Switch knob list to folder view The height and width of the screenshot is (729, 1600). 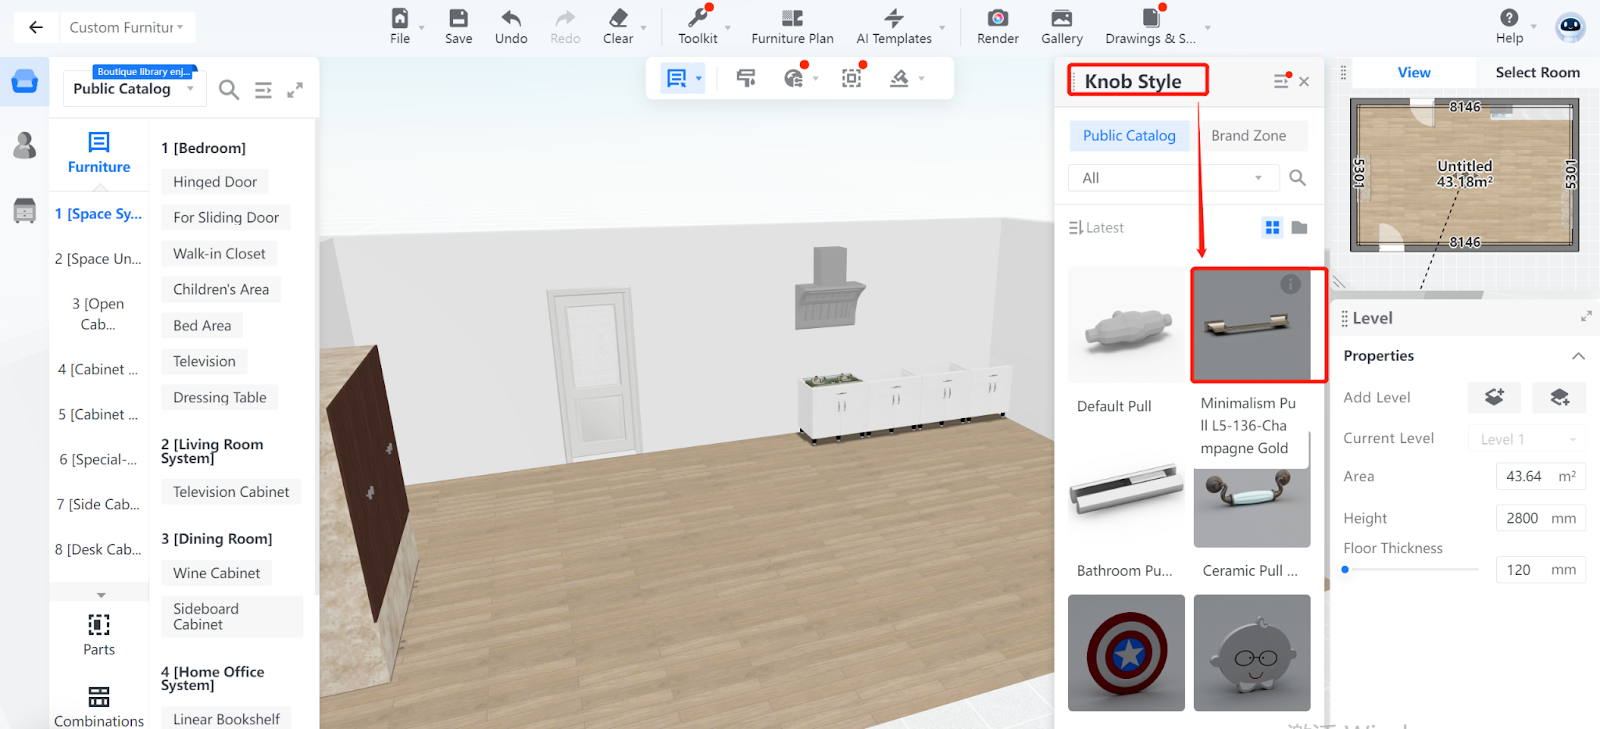point(1299,228)
